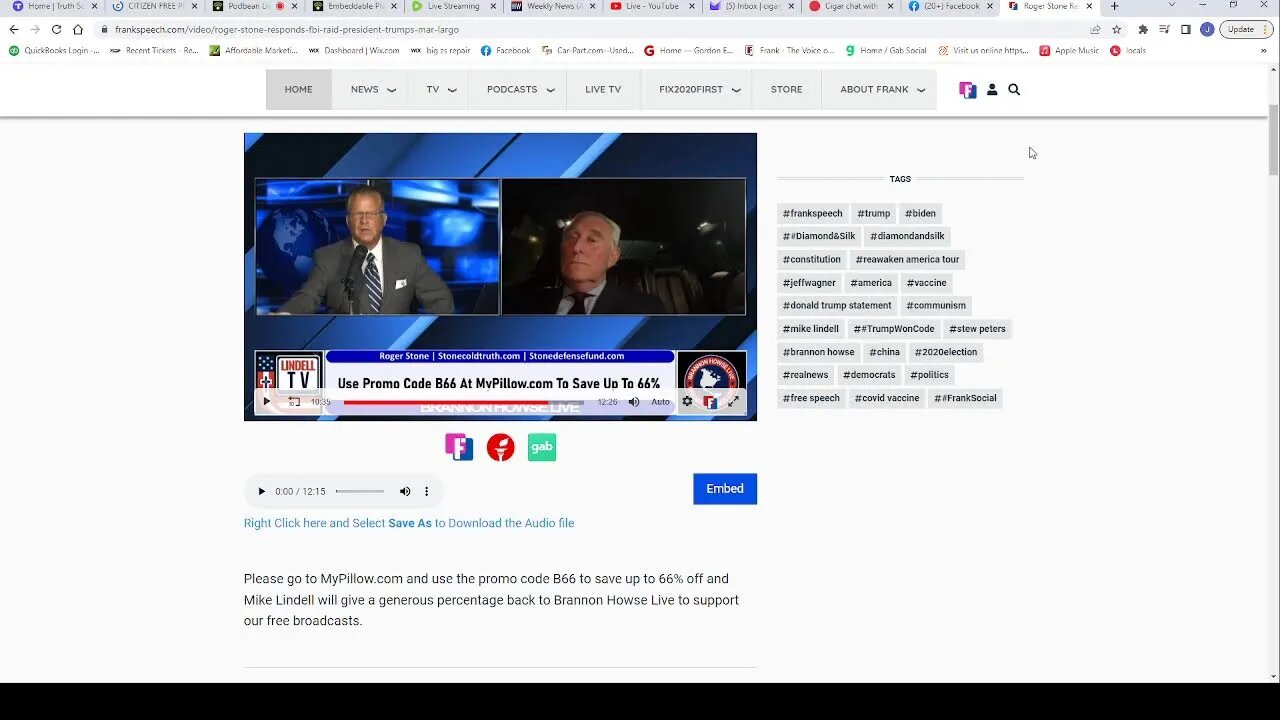The height and width of the screenshot is (720, 1280).
Task: Expand the ABOUT FRANK menu
Action: (882, 89)
